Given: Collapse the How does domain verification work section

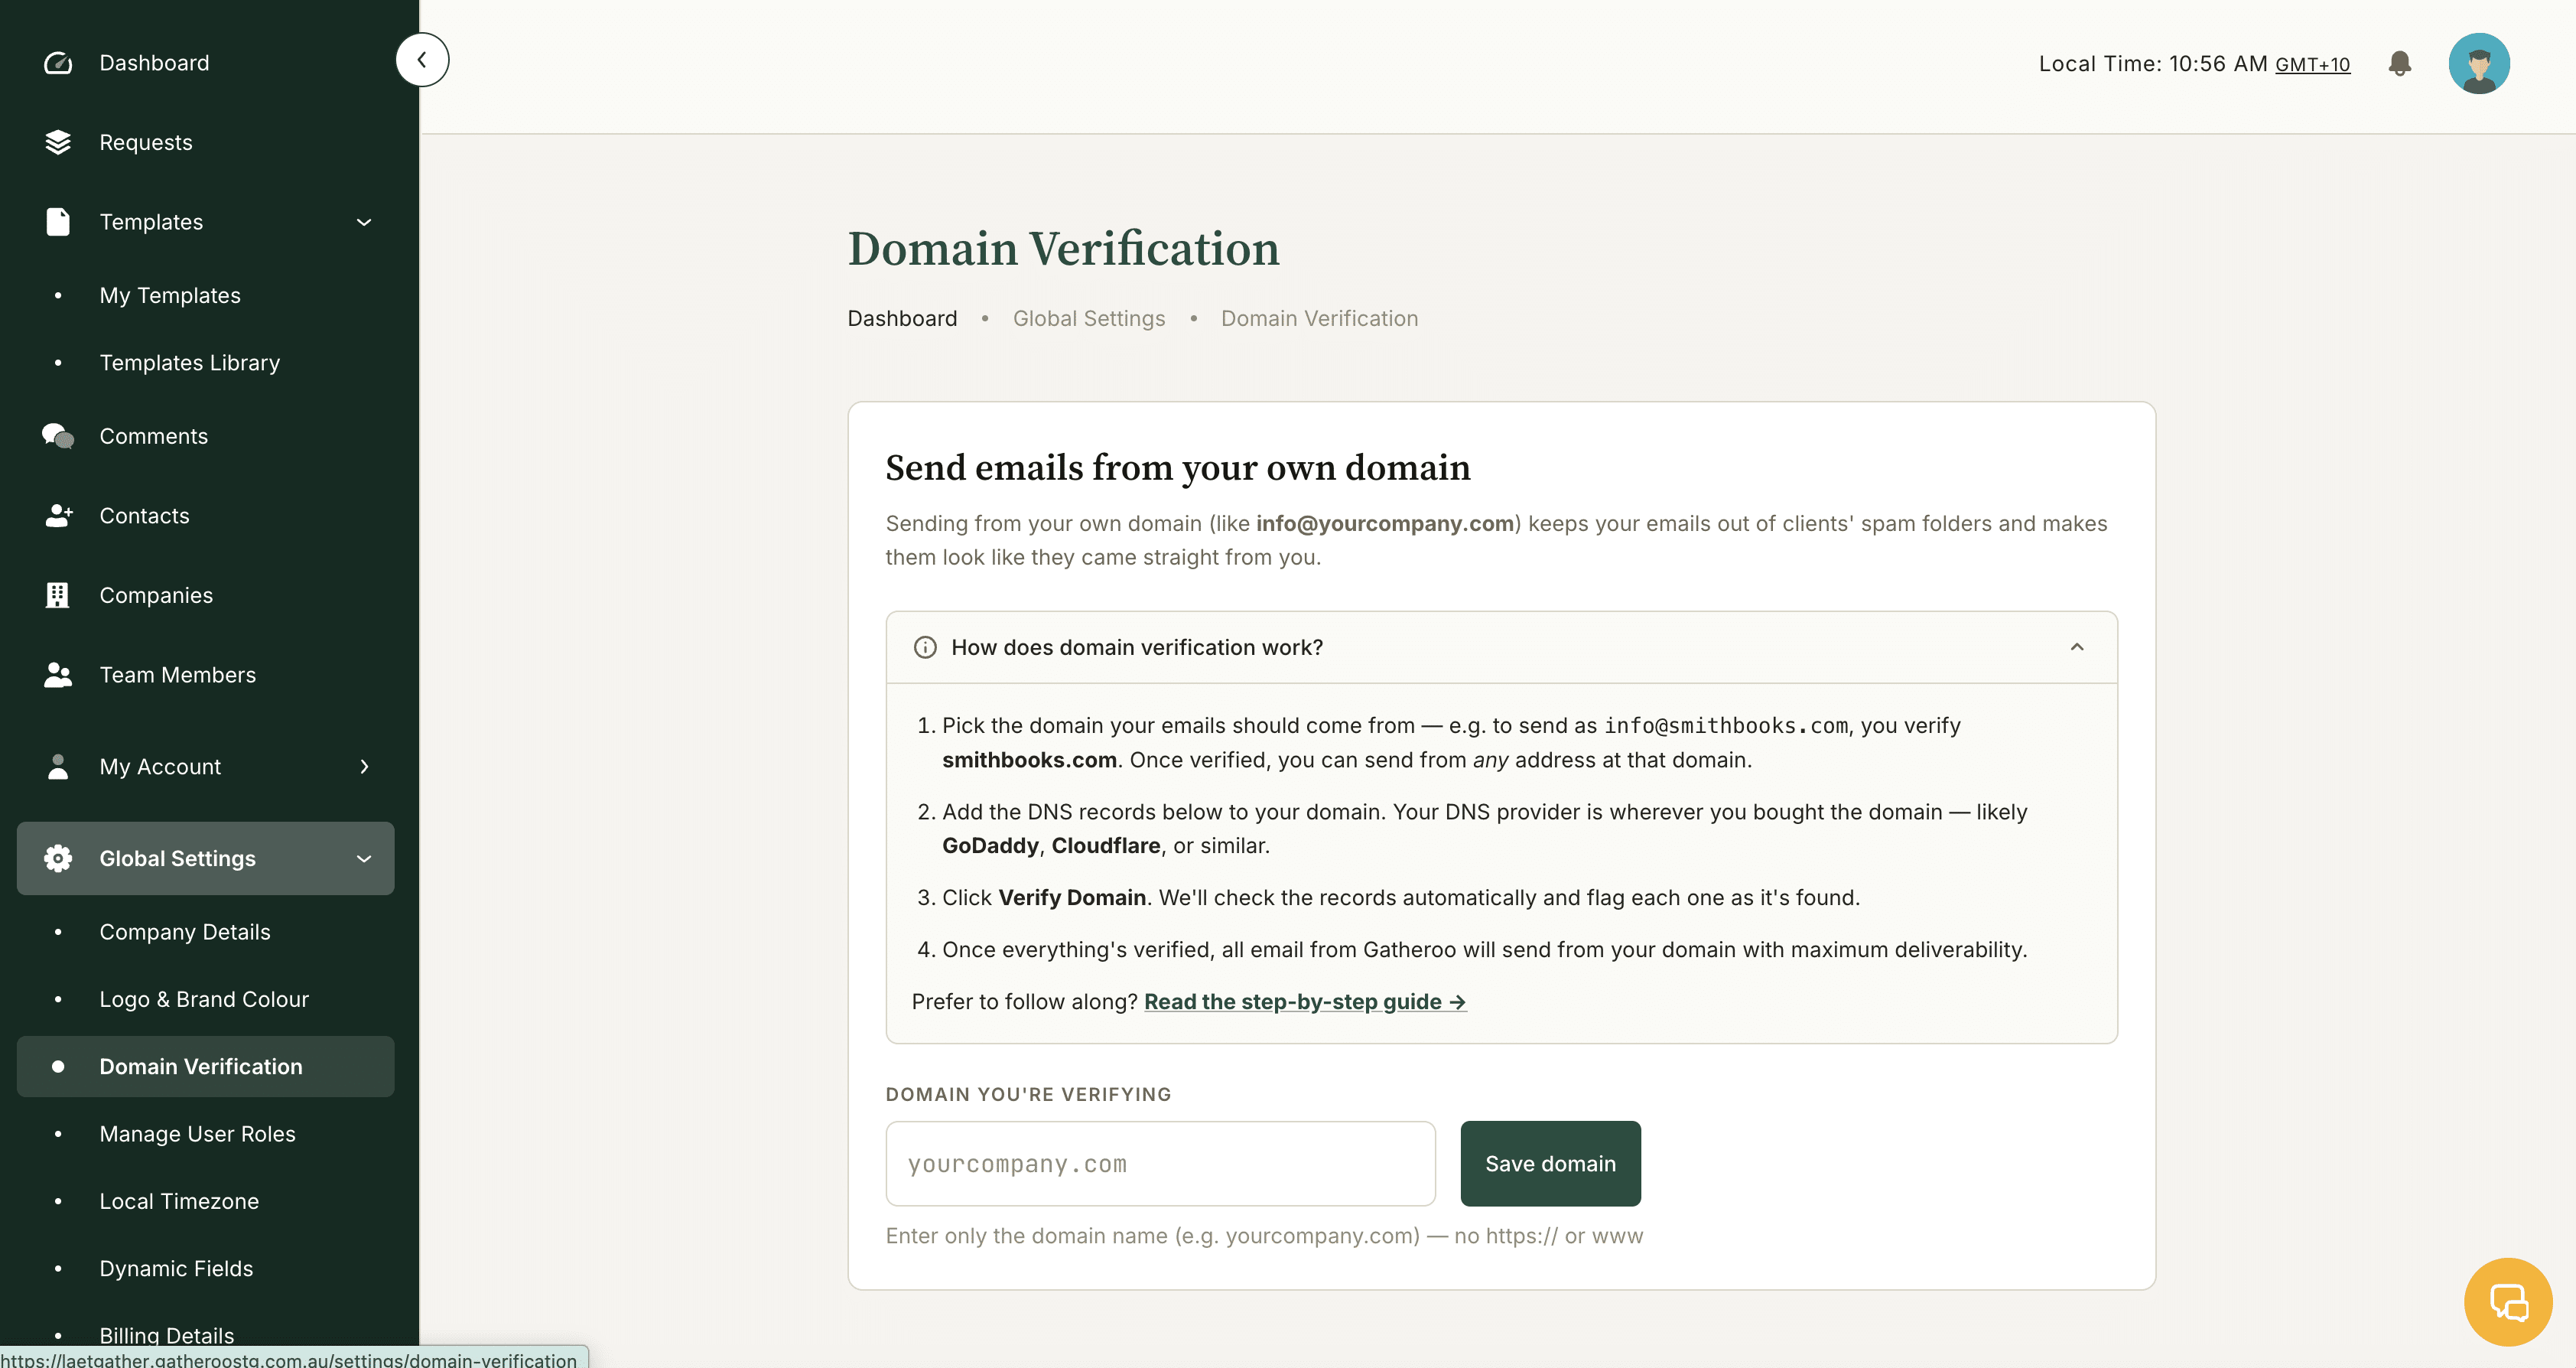Looking at the screenshot, I should [x=2077, y=647].
